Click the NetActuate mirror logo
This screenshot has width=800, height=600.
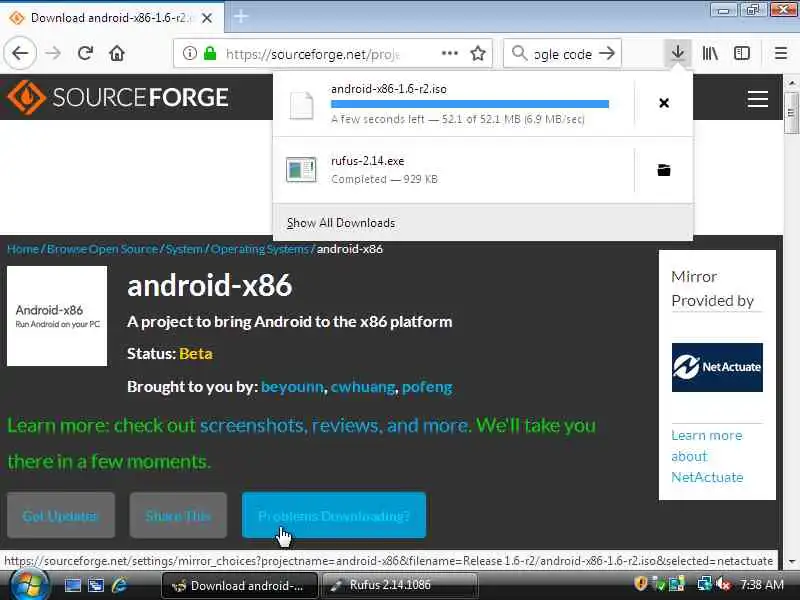point(717,367)
